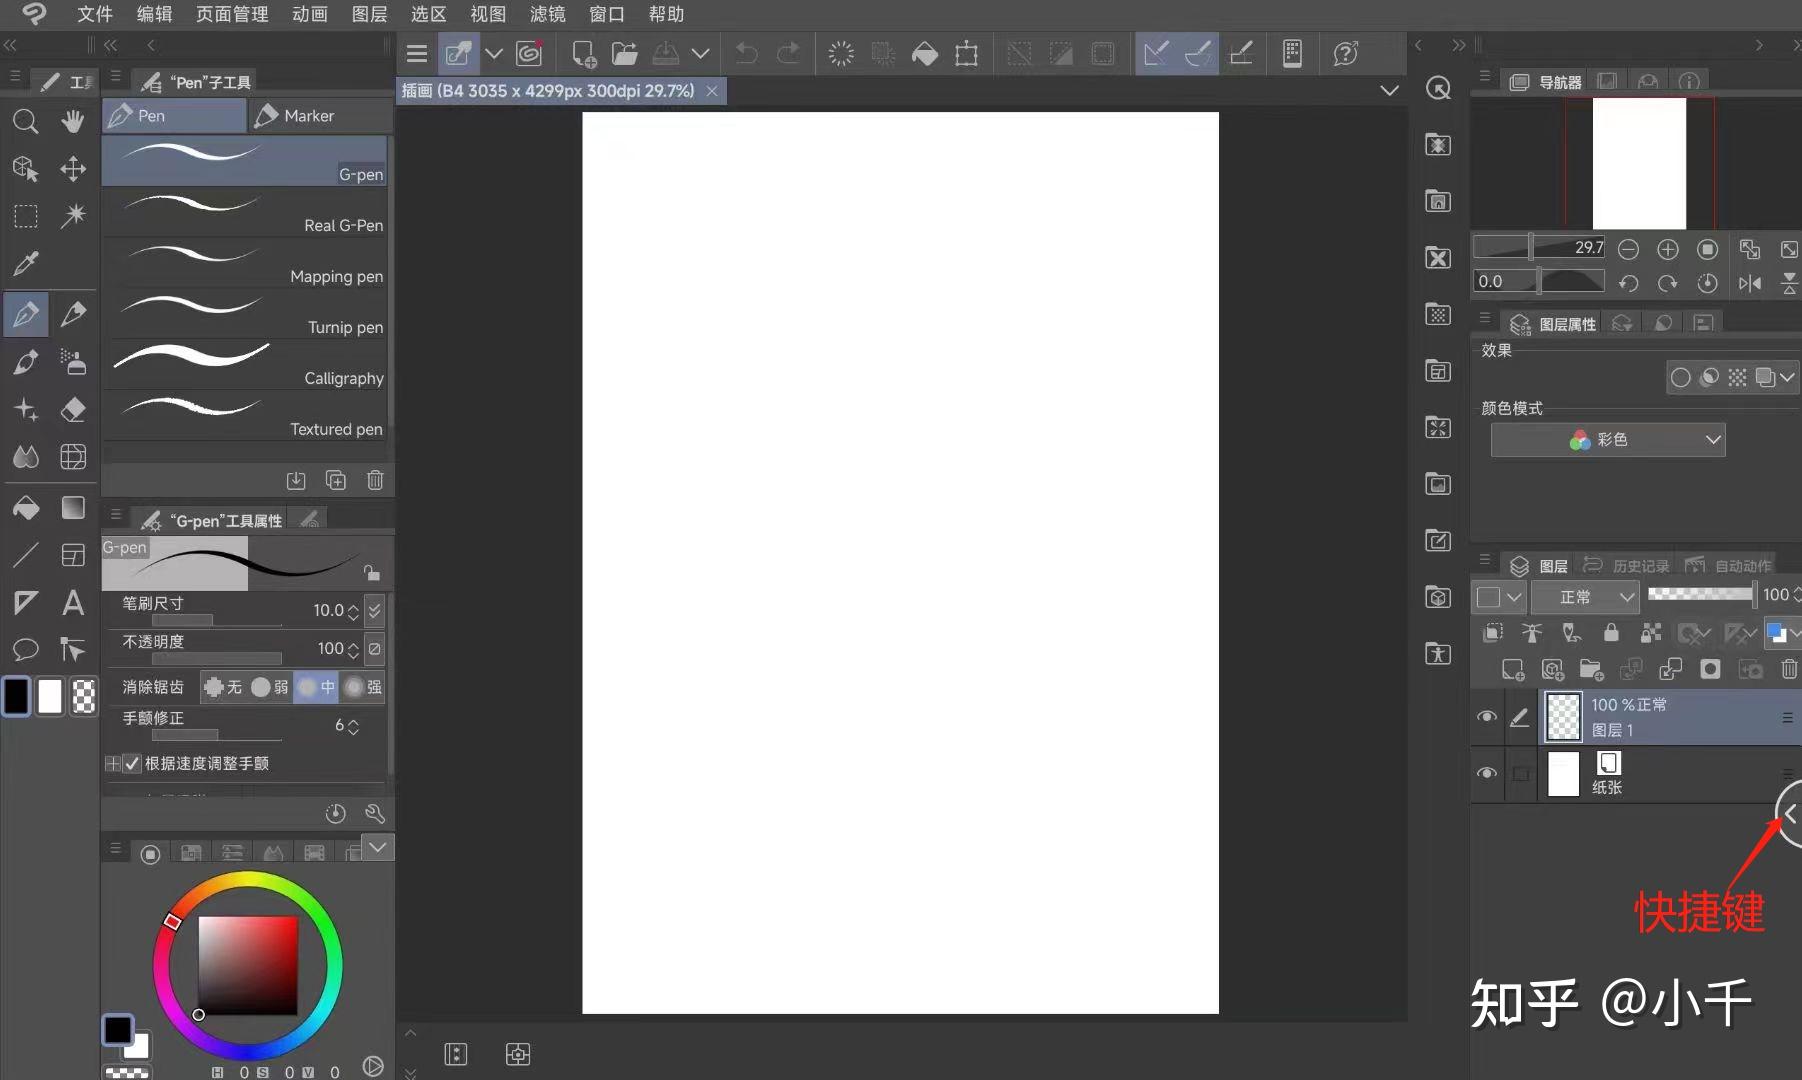
Task: Delete selected sub-tool with trash button
Action: coord(375,480)
